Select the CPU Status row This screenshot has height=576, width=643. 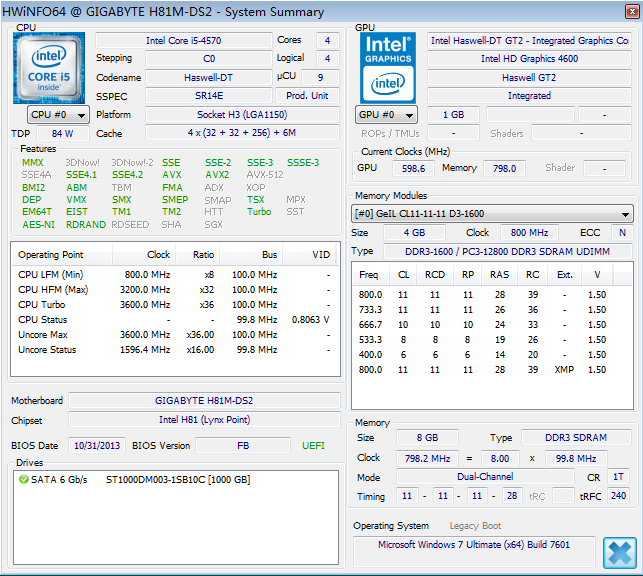(x=175, y=320)
